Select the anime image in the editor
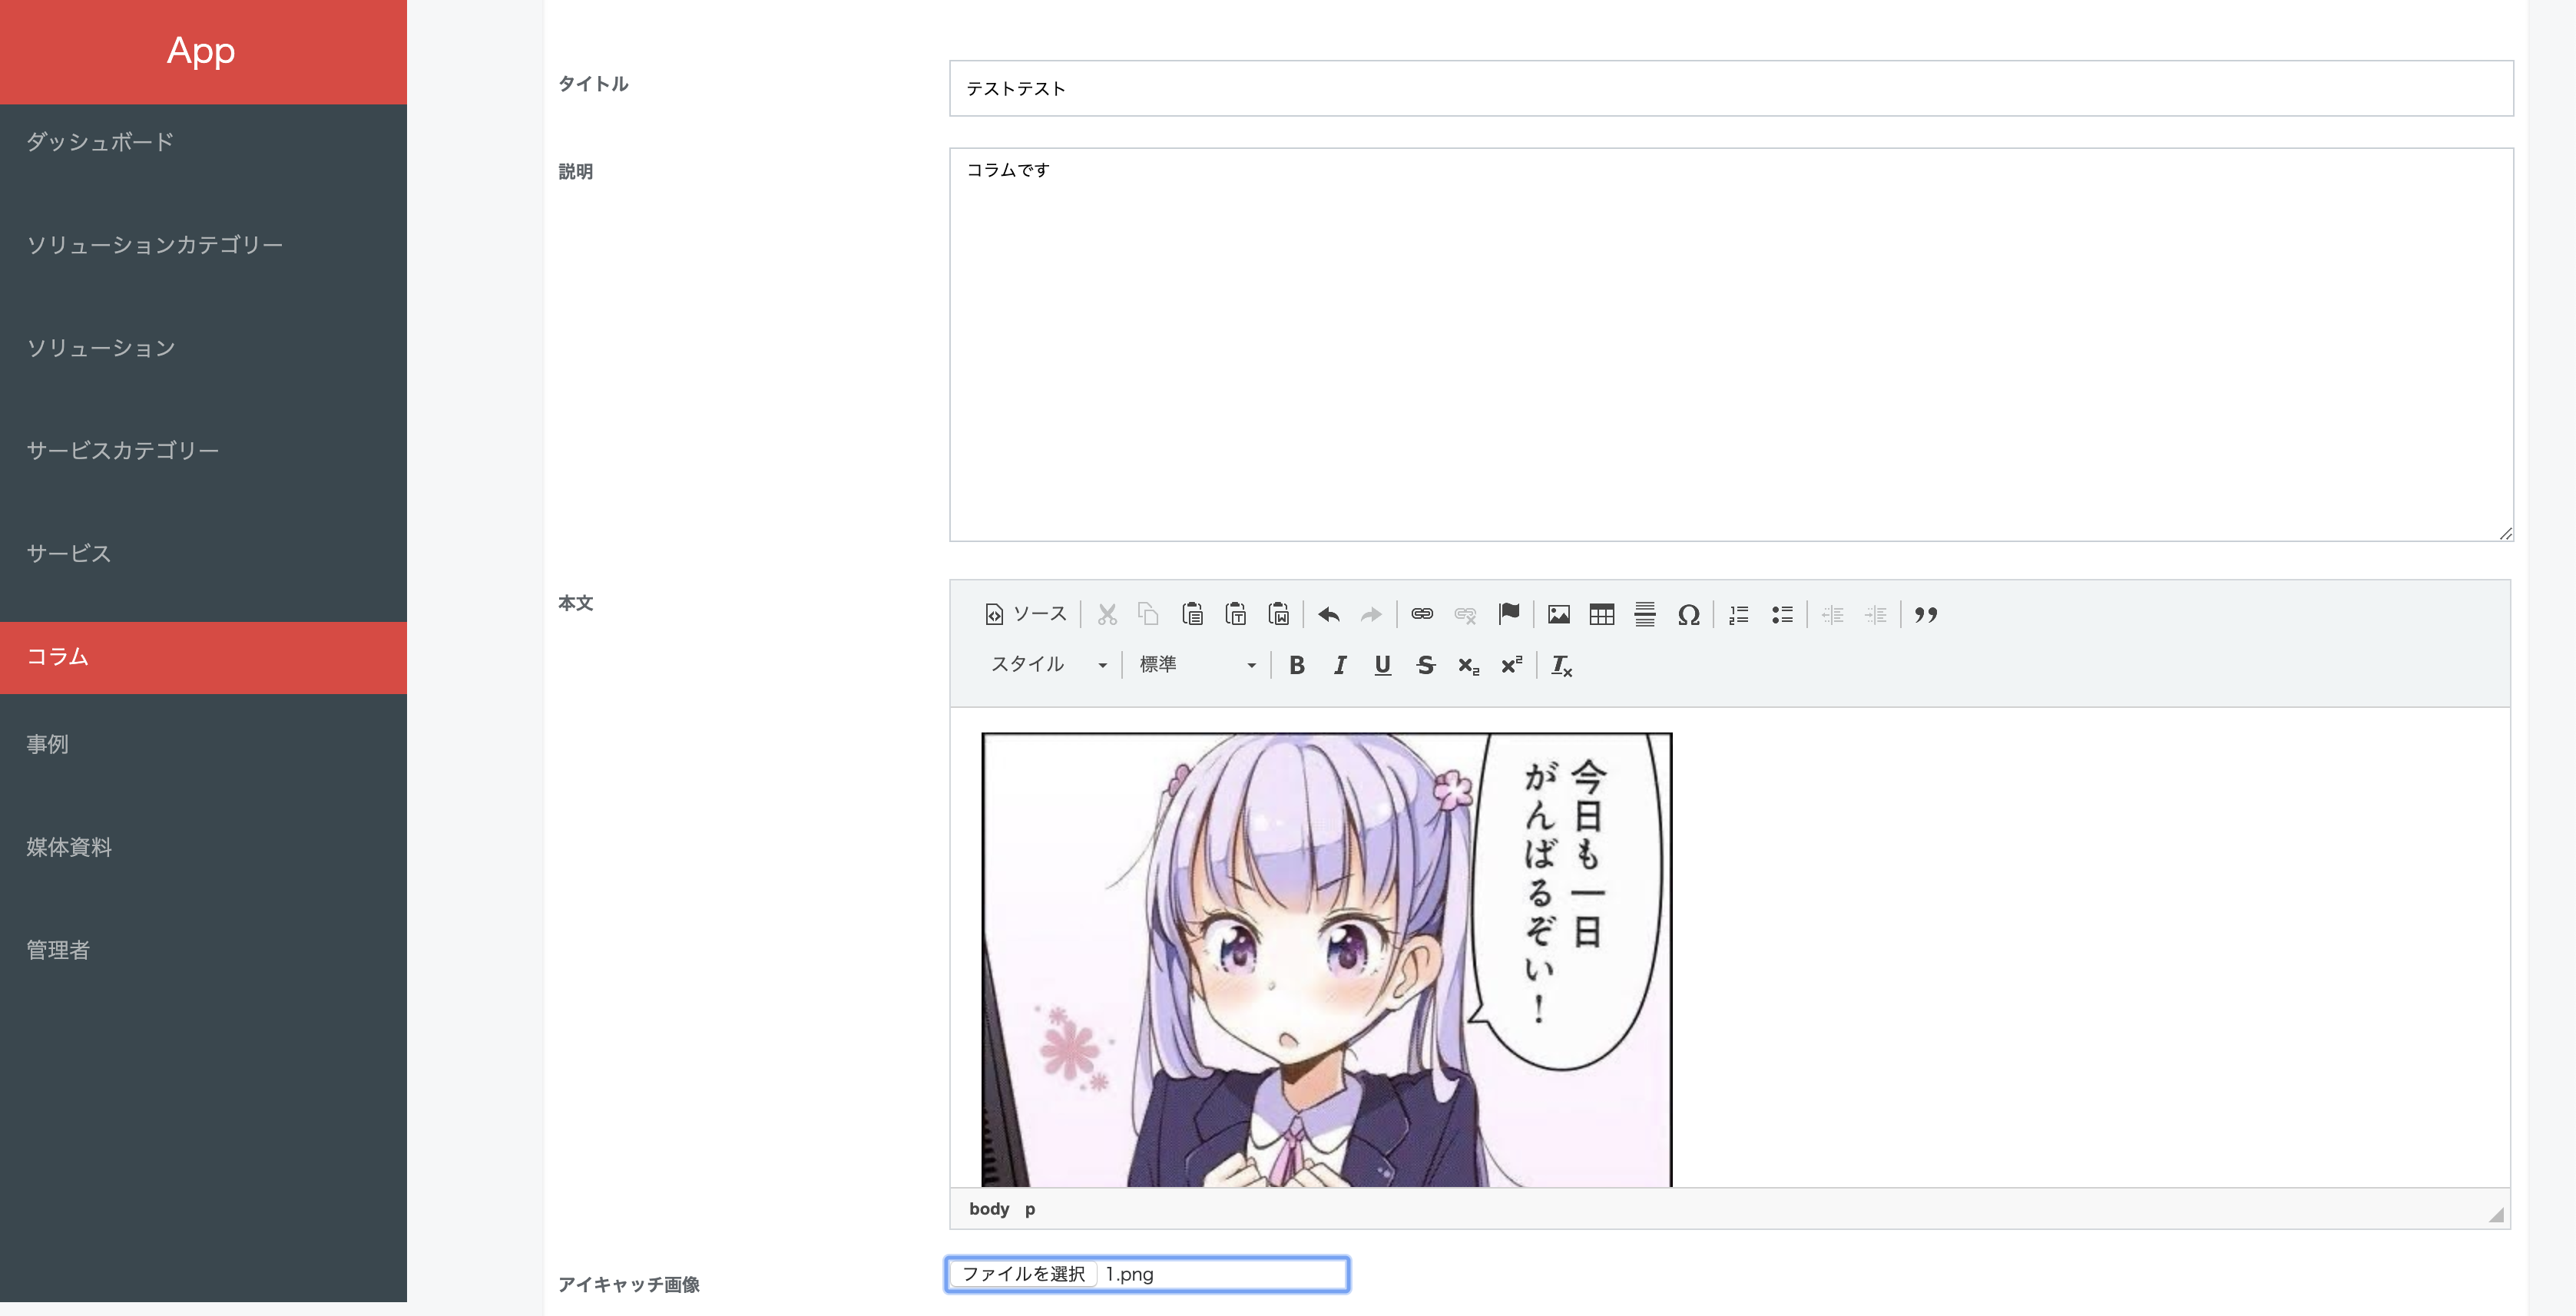Image resolution: width=2576 pixels, height=1316 pixels. pyautogui.click(x=1327, y=960)
